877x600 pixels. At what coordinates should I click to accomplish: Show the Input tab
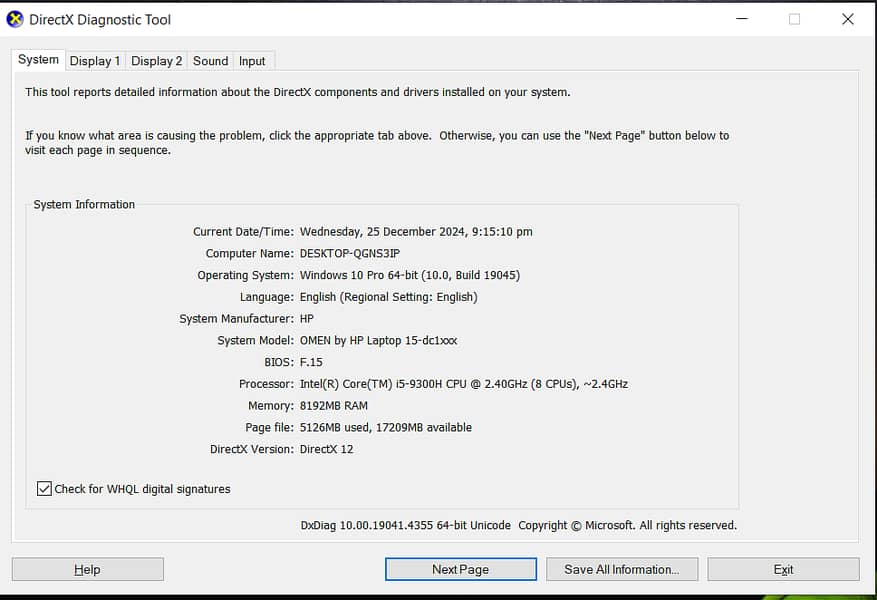click(252, 61)
